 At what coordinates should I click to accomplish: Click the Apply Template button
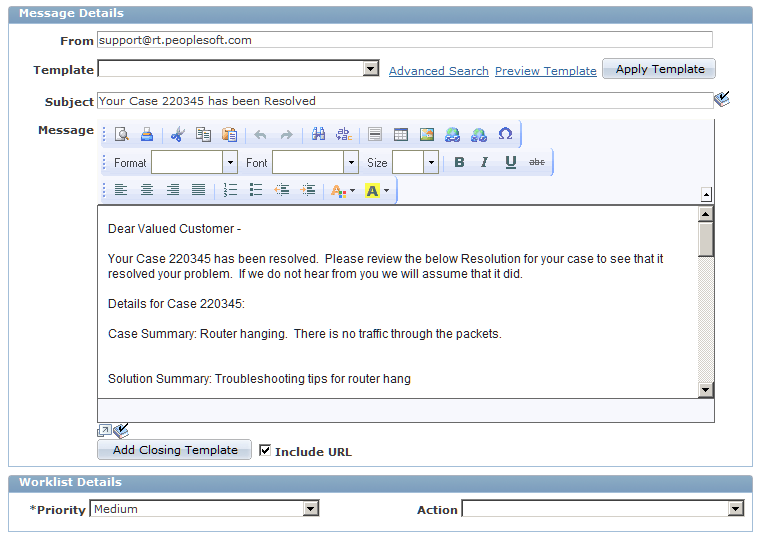(659, 69)
